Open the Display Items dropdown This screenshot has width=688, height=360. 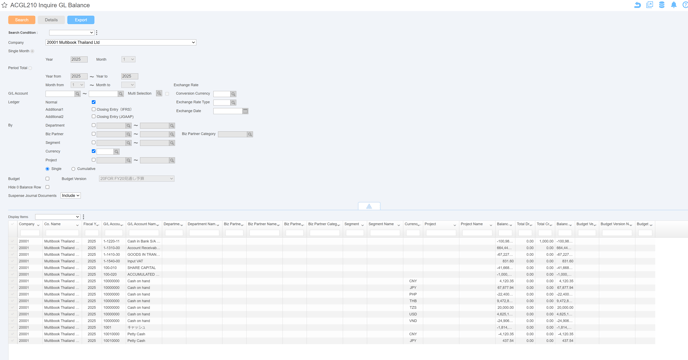tap(57, 217)
